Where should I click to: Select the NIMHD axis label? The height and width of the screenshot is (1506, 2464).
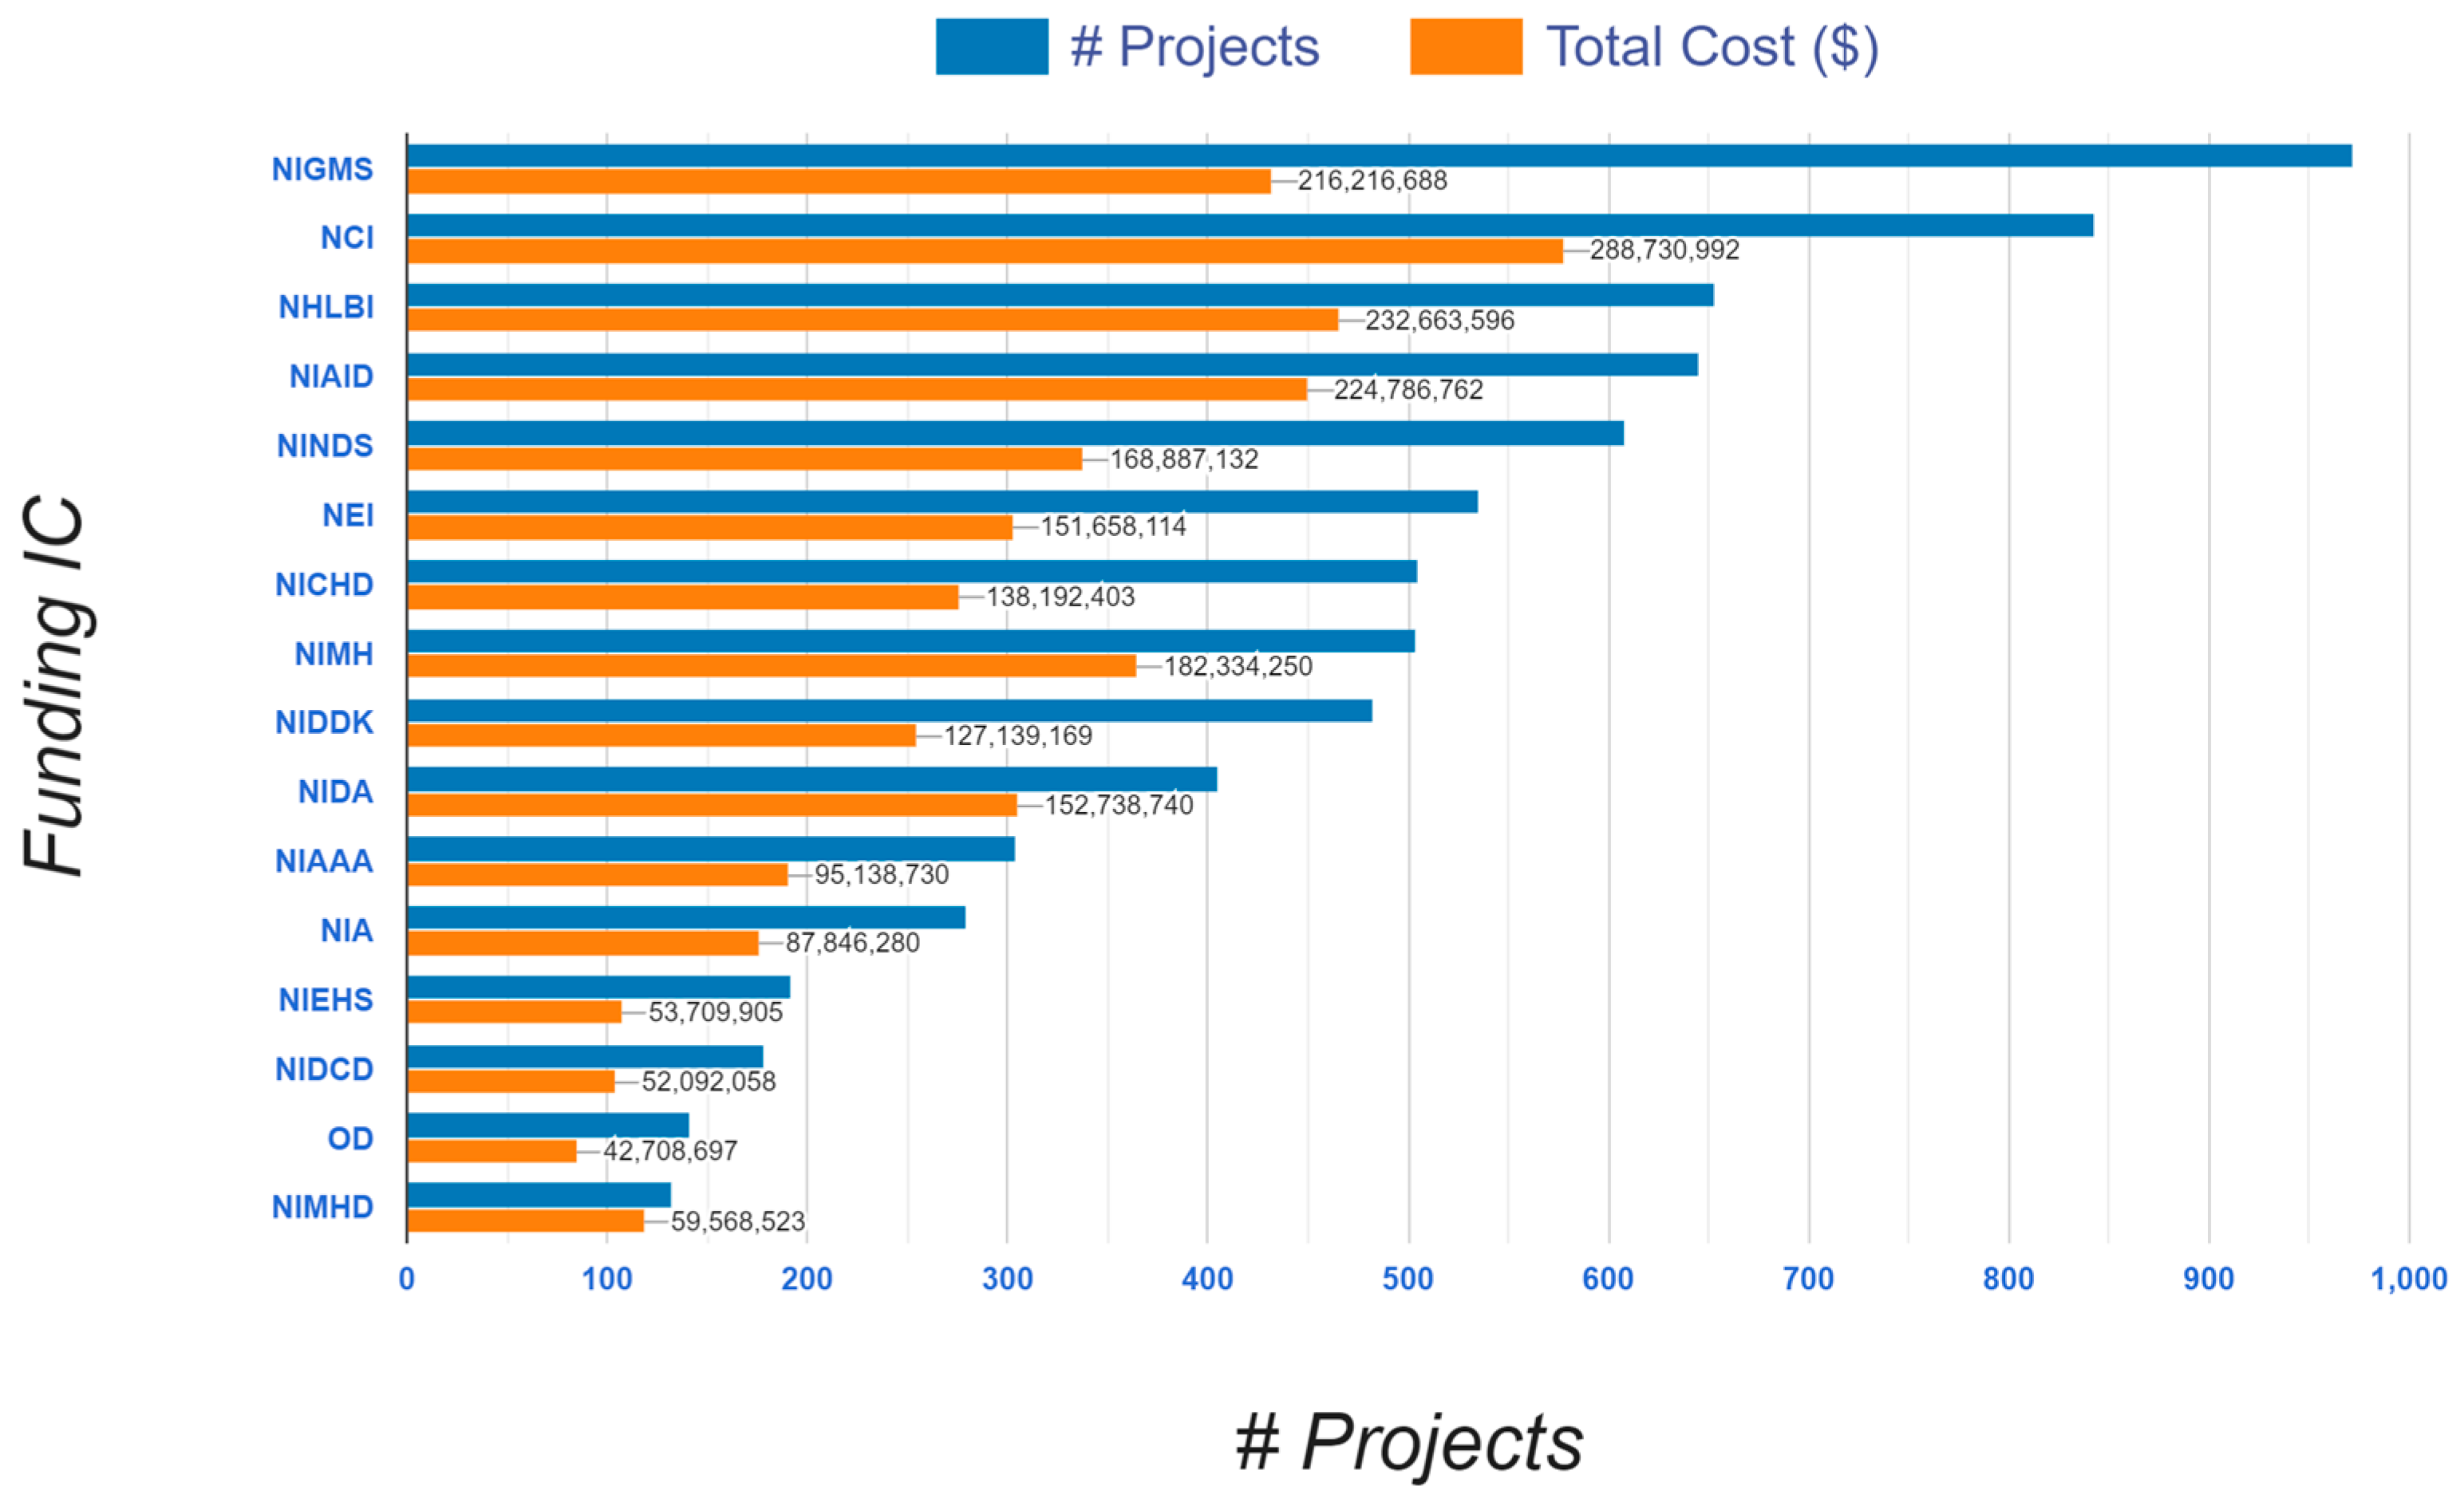322,1207
